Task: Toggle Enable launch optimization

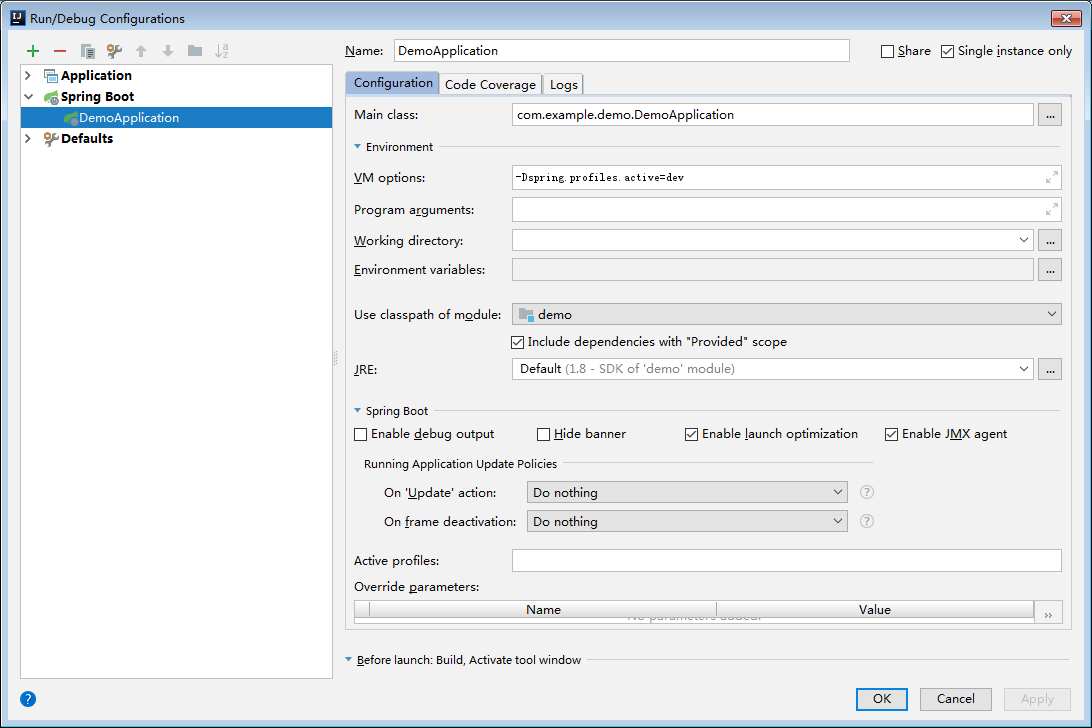Action: [x=692, y=434]
